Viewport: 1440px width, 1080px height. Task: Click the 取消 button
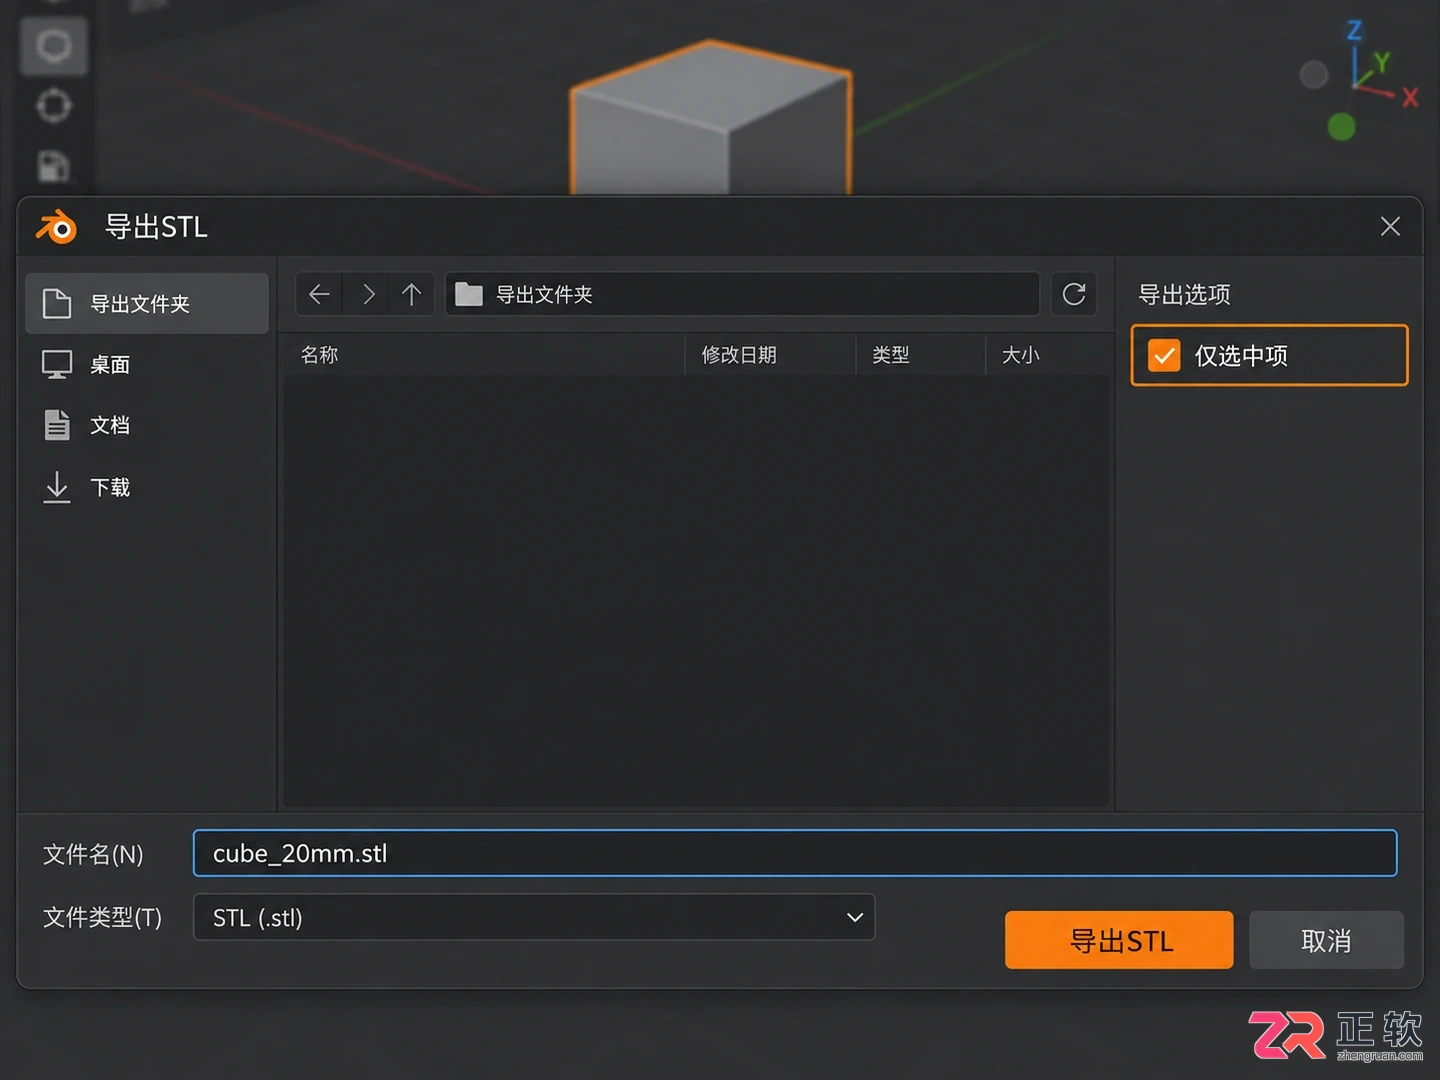point(1326,940)
